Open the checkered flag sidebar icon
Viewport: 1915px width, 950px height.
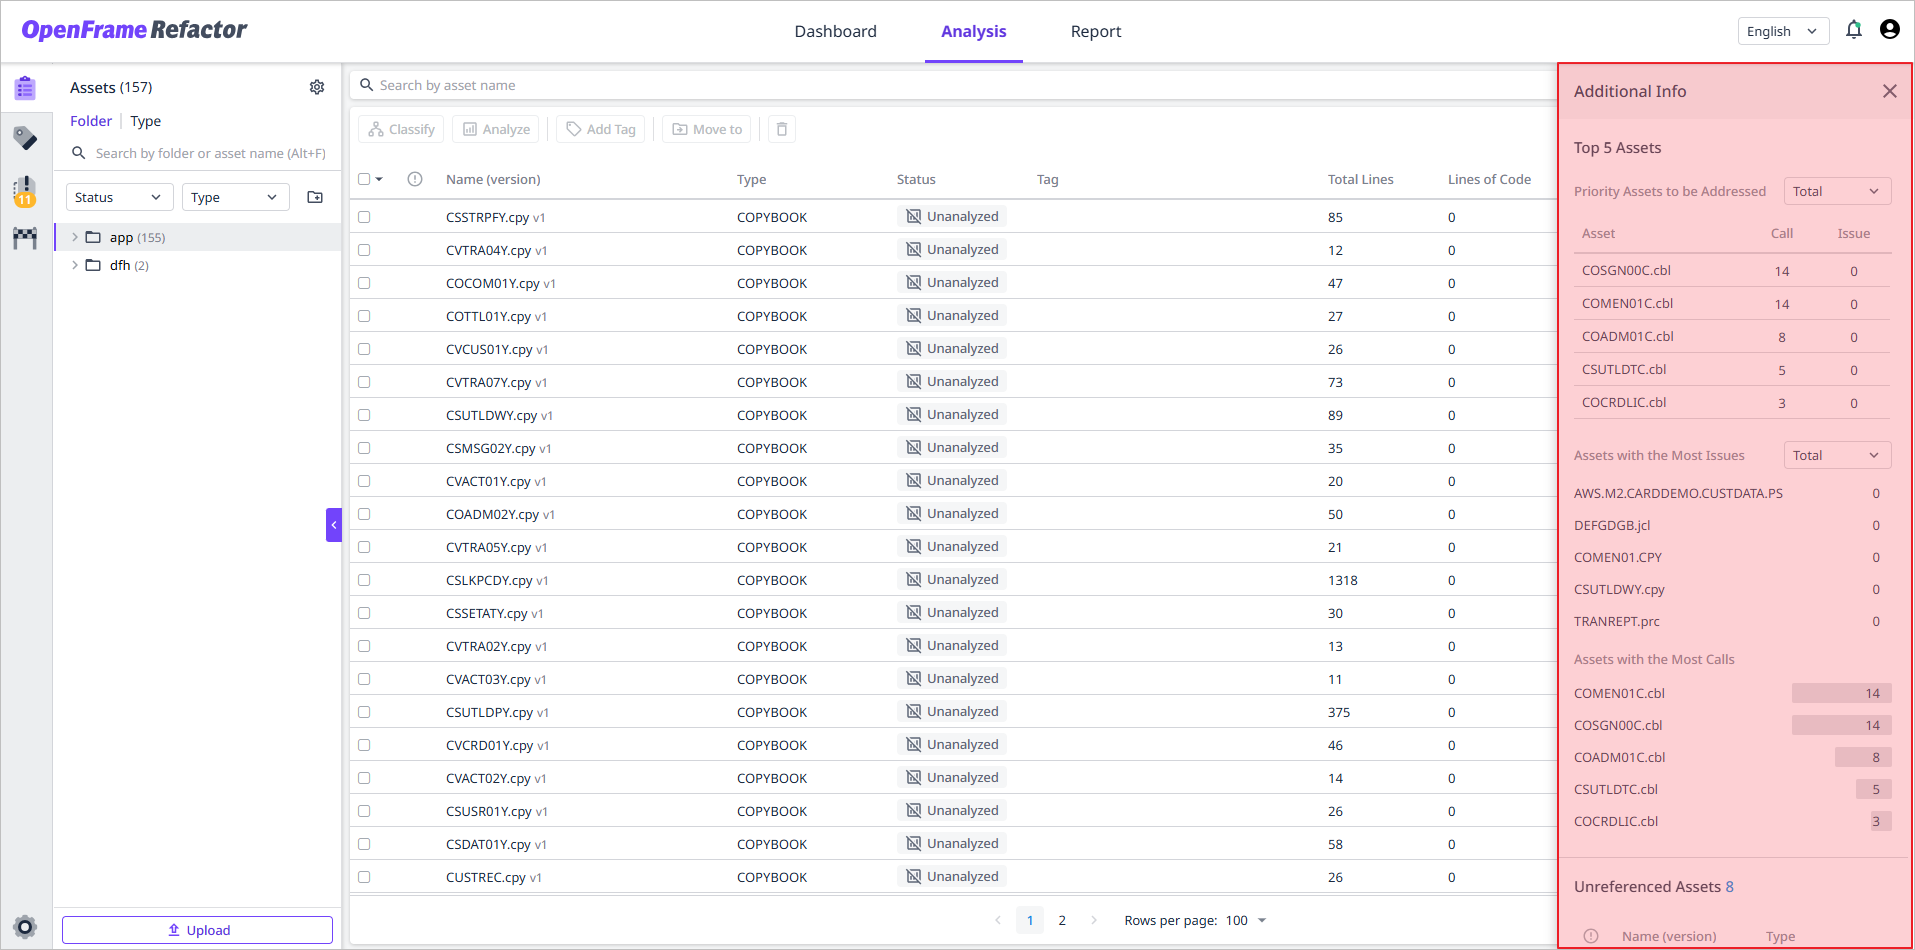coord(25,238)
